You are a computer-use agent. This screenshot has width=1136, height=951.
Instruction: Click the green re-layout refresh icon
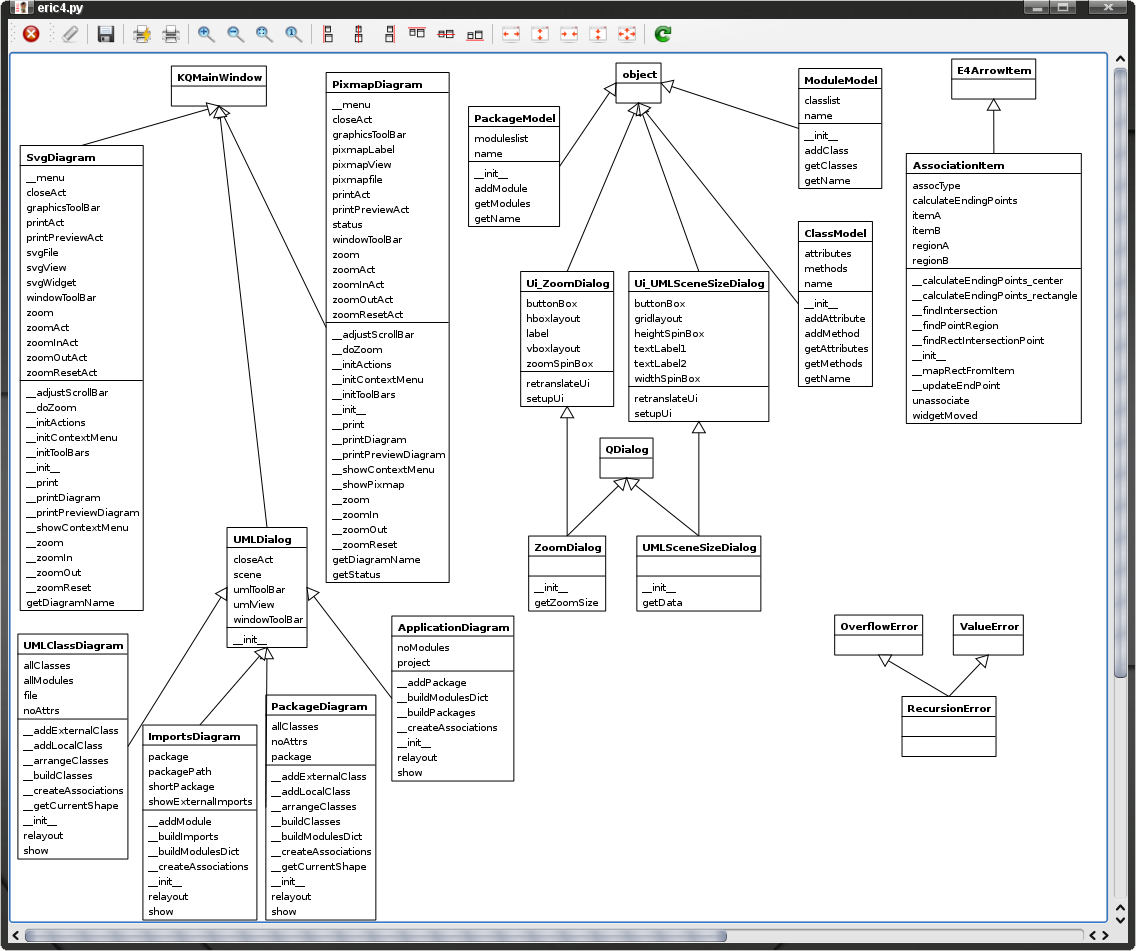[662, 34]
